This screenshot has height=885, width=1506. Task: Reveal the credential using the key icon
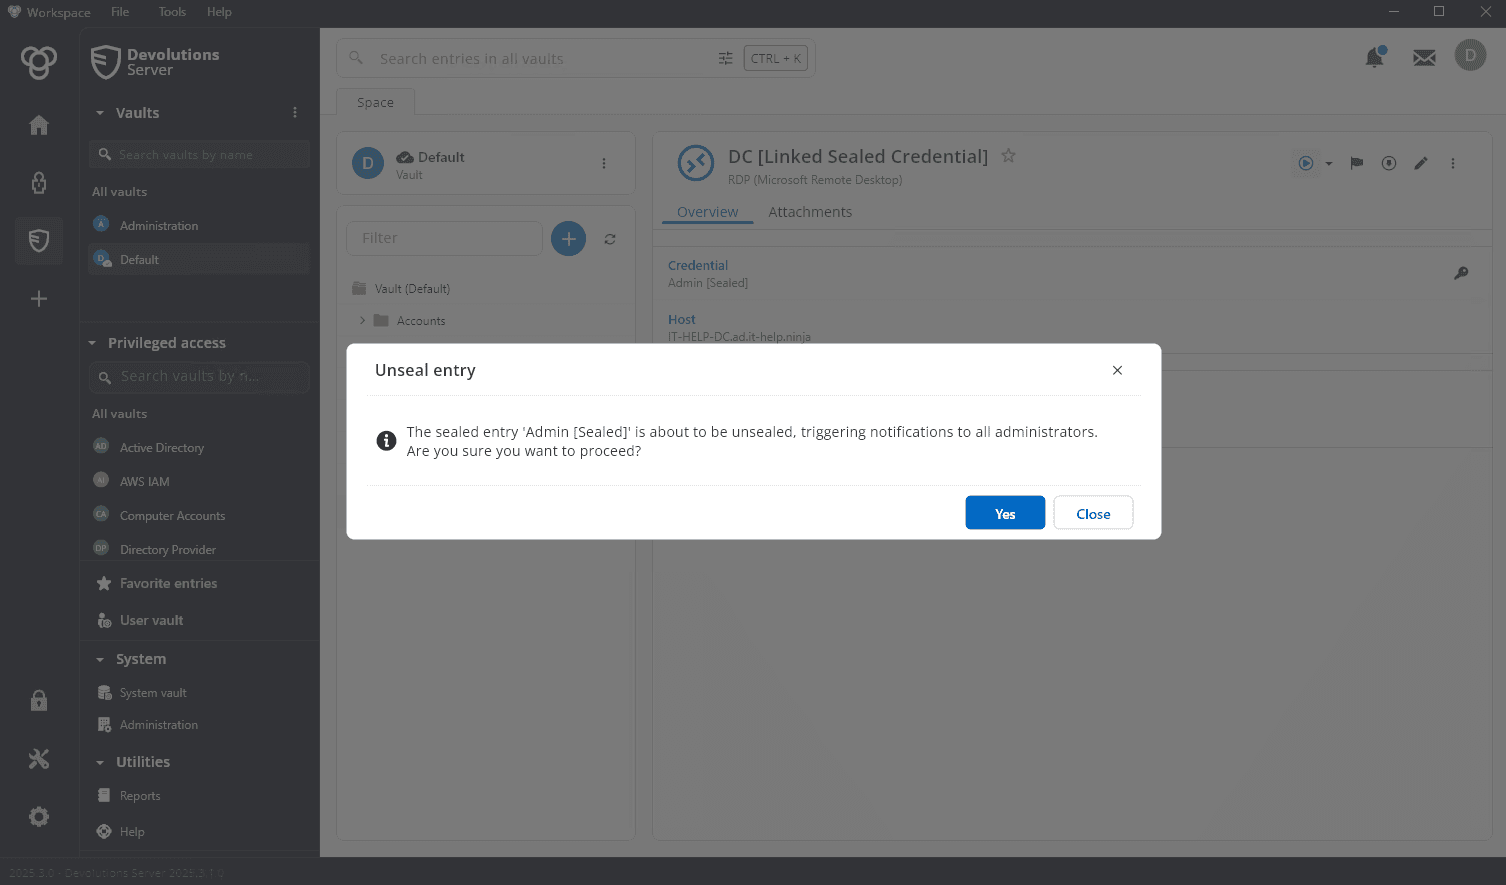point(1461,272)
